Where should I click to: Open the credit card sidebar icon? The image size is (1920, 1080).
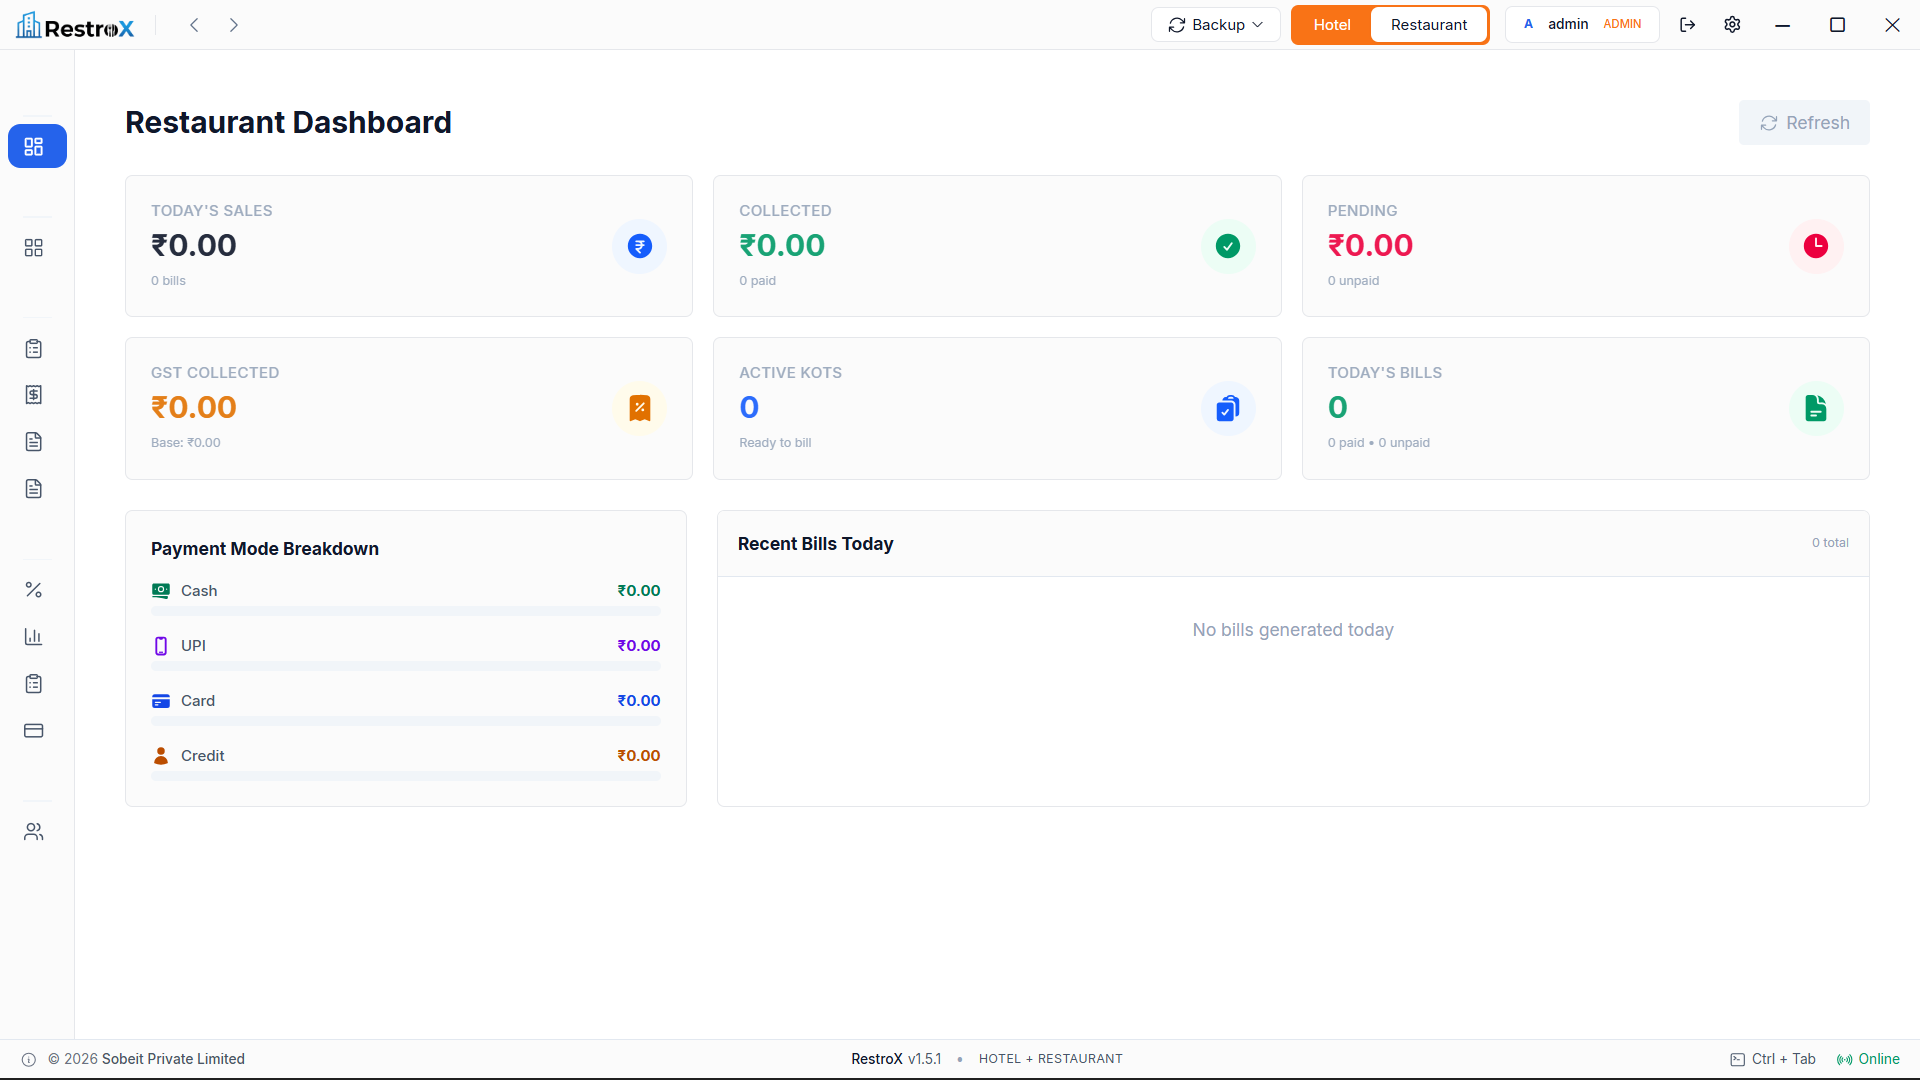33,731
